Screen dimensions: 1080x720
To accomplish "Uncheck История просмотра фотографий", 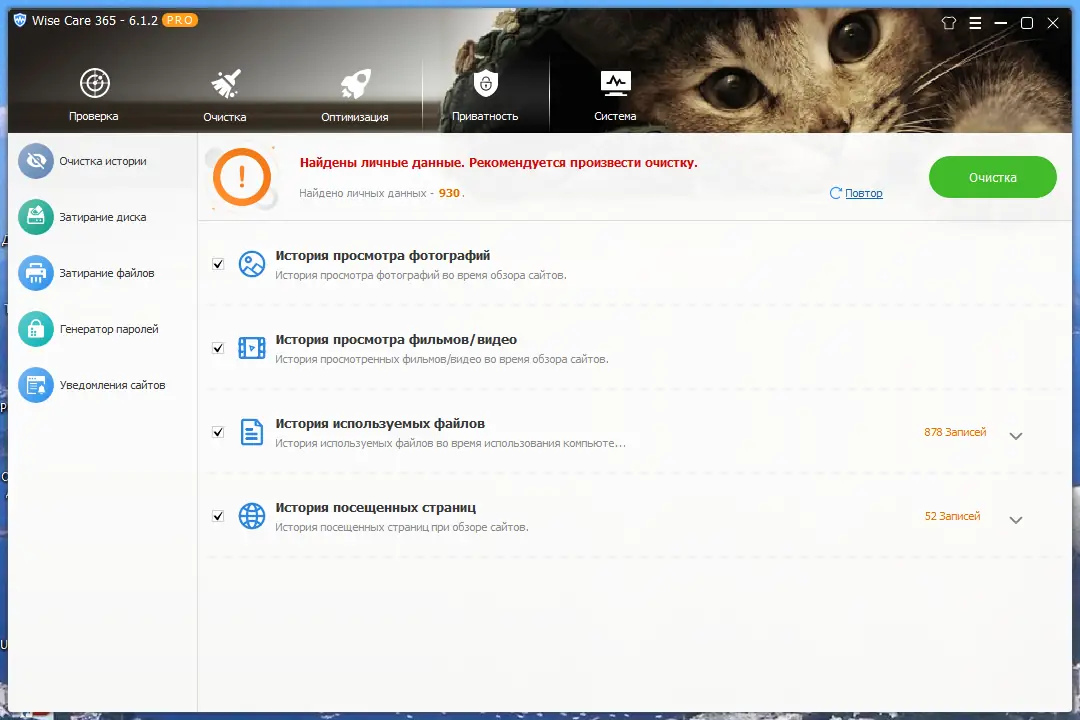I will tap(218, 264).
